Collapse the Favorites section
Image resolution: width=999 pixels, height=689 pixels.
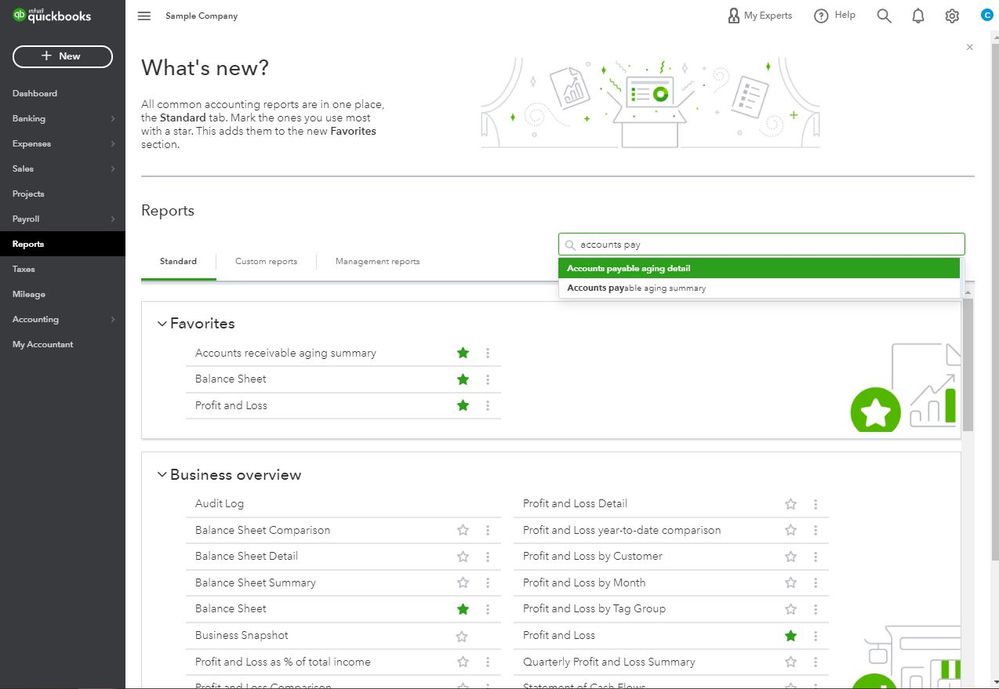162,324
